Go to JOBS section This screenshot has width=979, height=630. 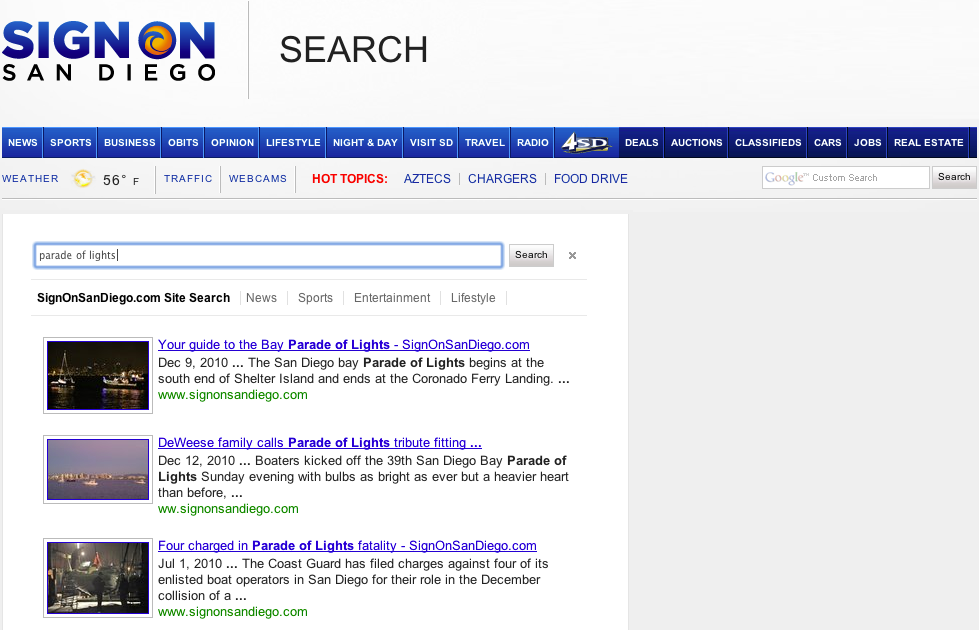(867, 143)
